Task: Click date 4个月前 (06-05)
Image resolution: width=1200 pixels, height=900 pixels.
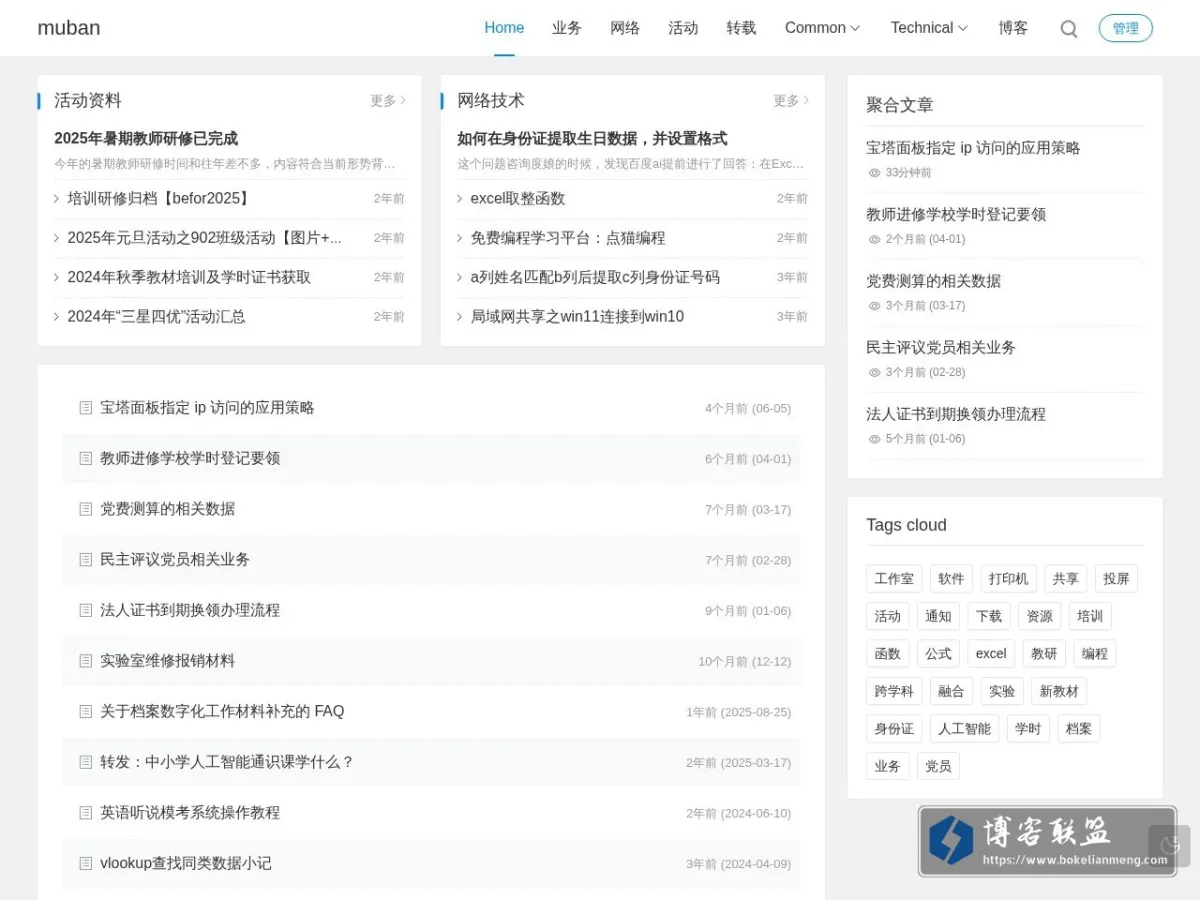Action: pos(748,409)
